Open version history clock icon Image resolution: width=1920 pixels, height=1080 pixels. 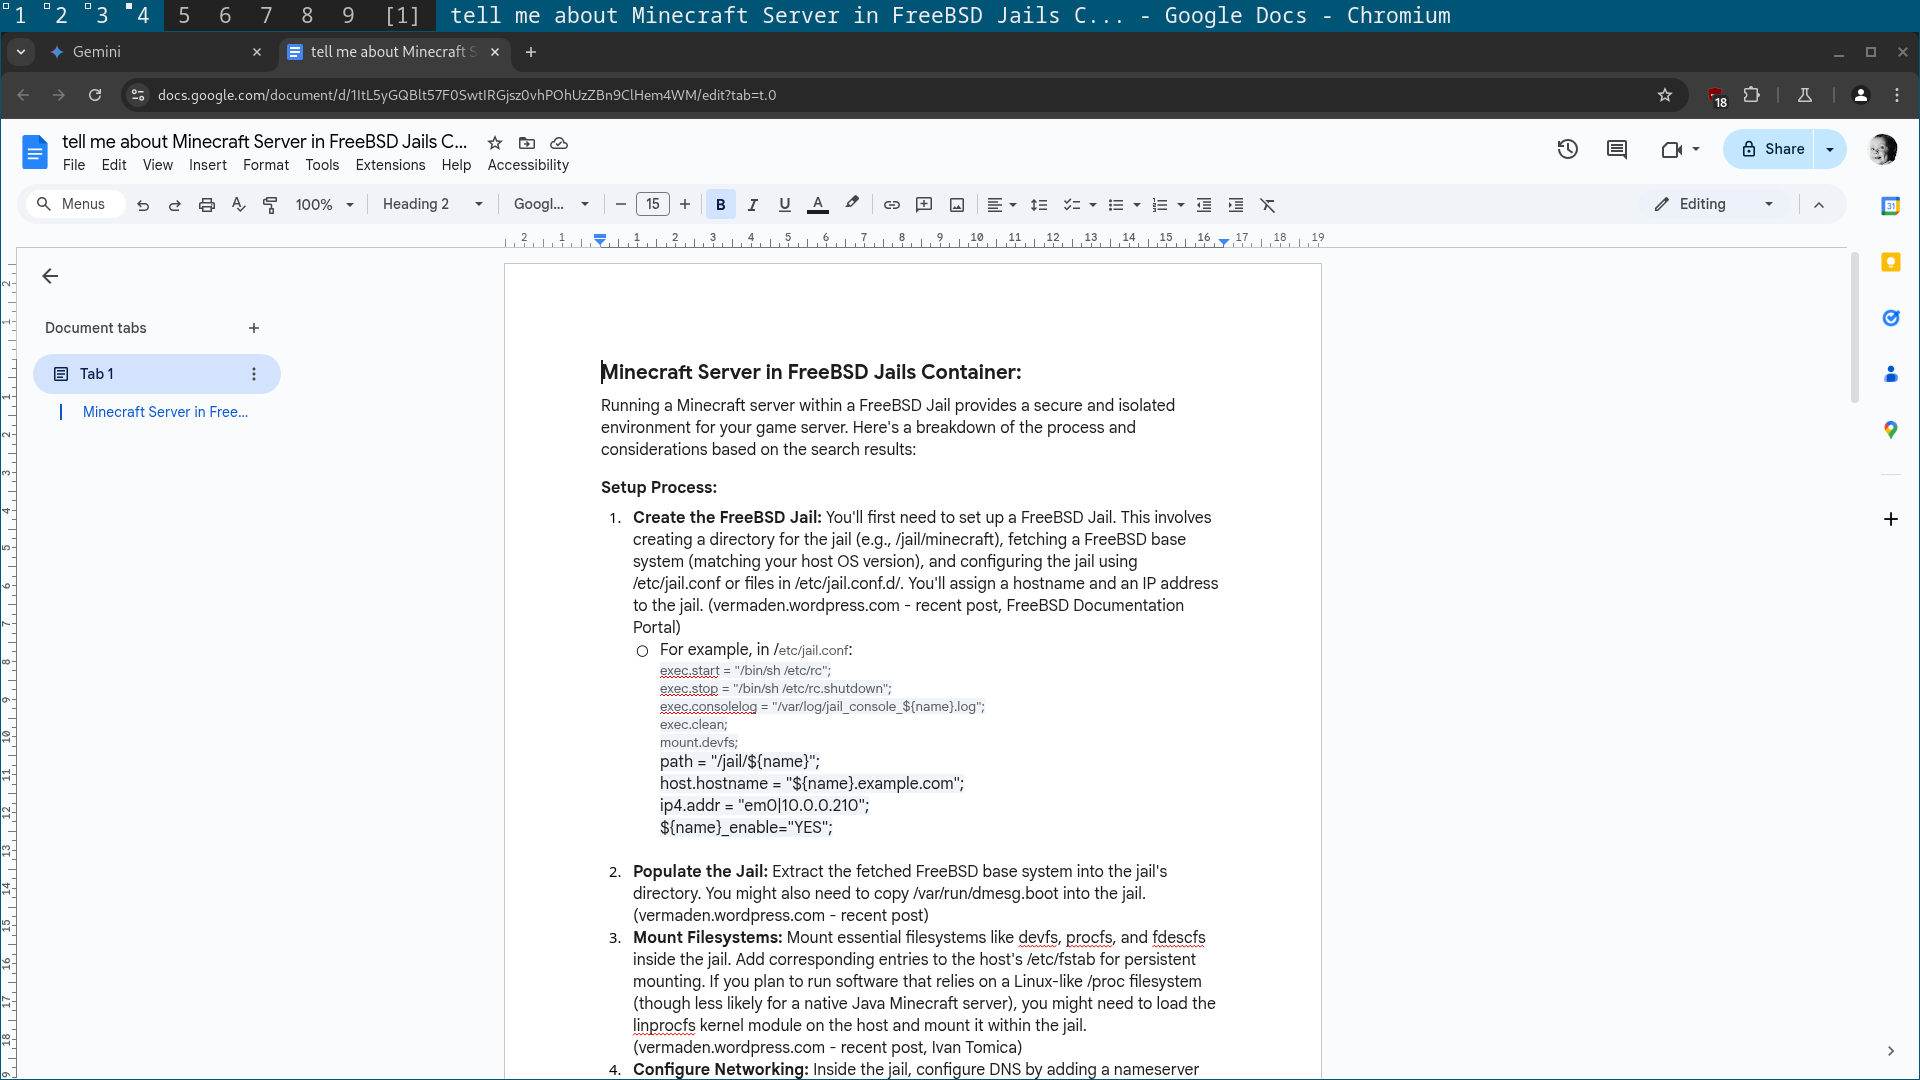(1567, 149)
